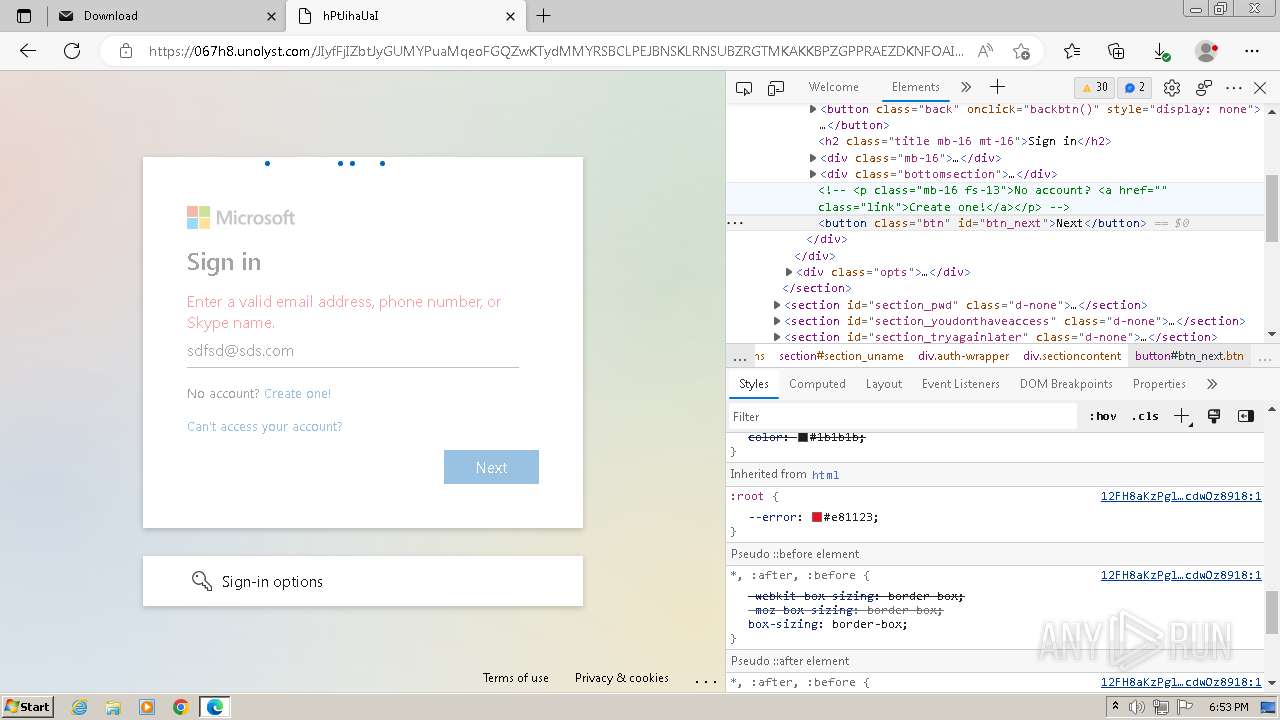1280x720 pixels.
Task: Open the :root rule stylesheet source link
Action: [x=1181, y=496]
